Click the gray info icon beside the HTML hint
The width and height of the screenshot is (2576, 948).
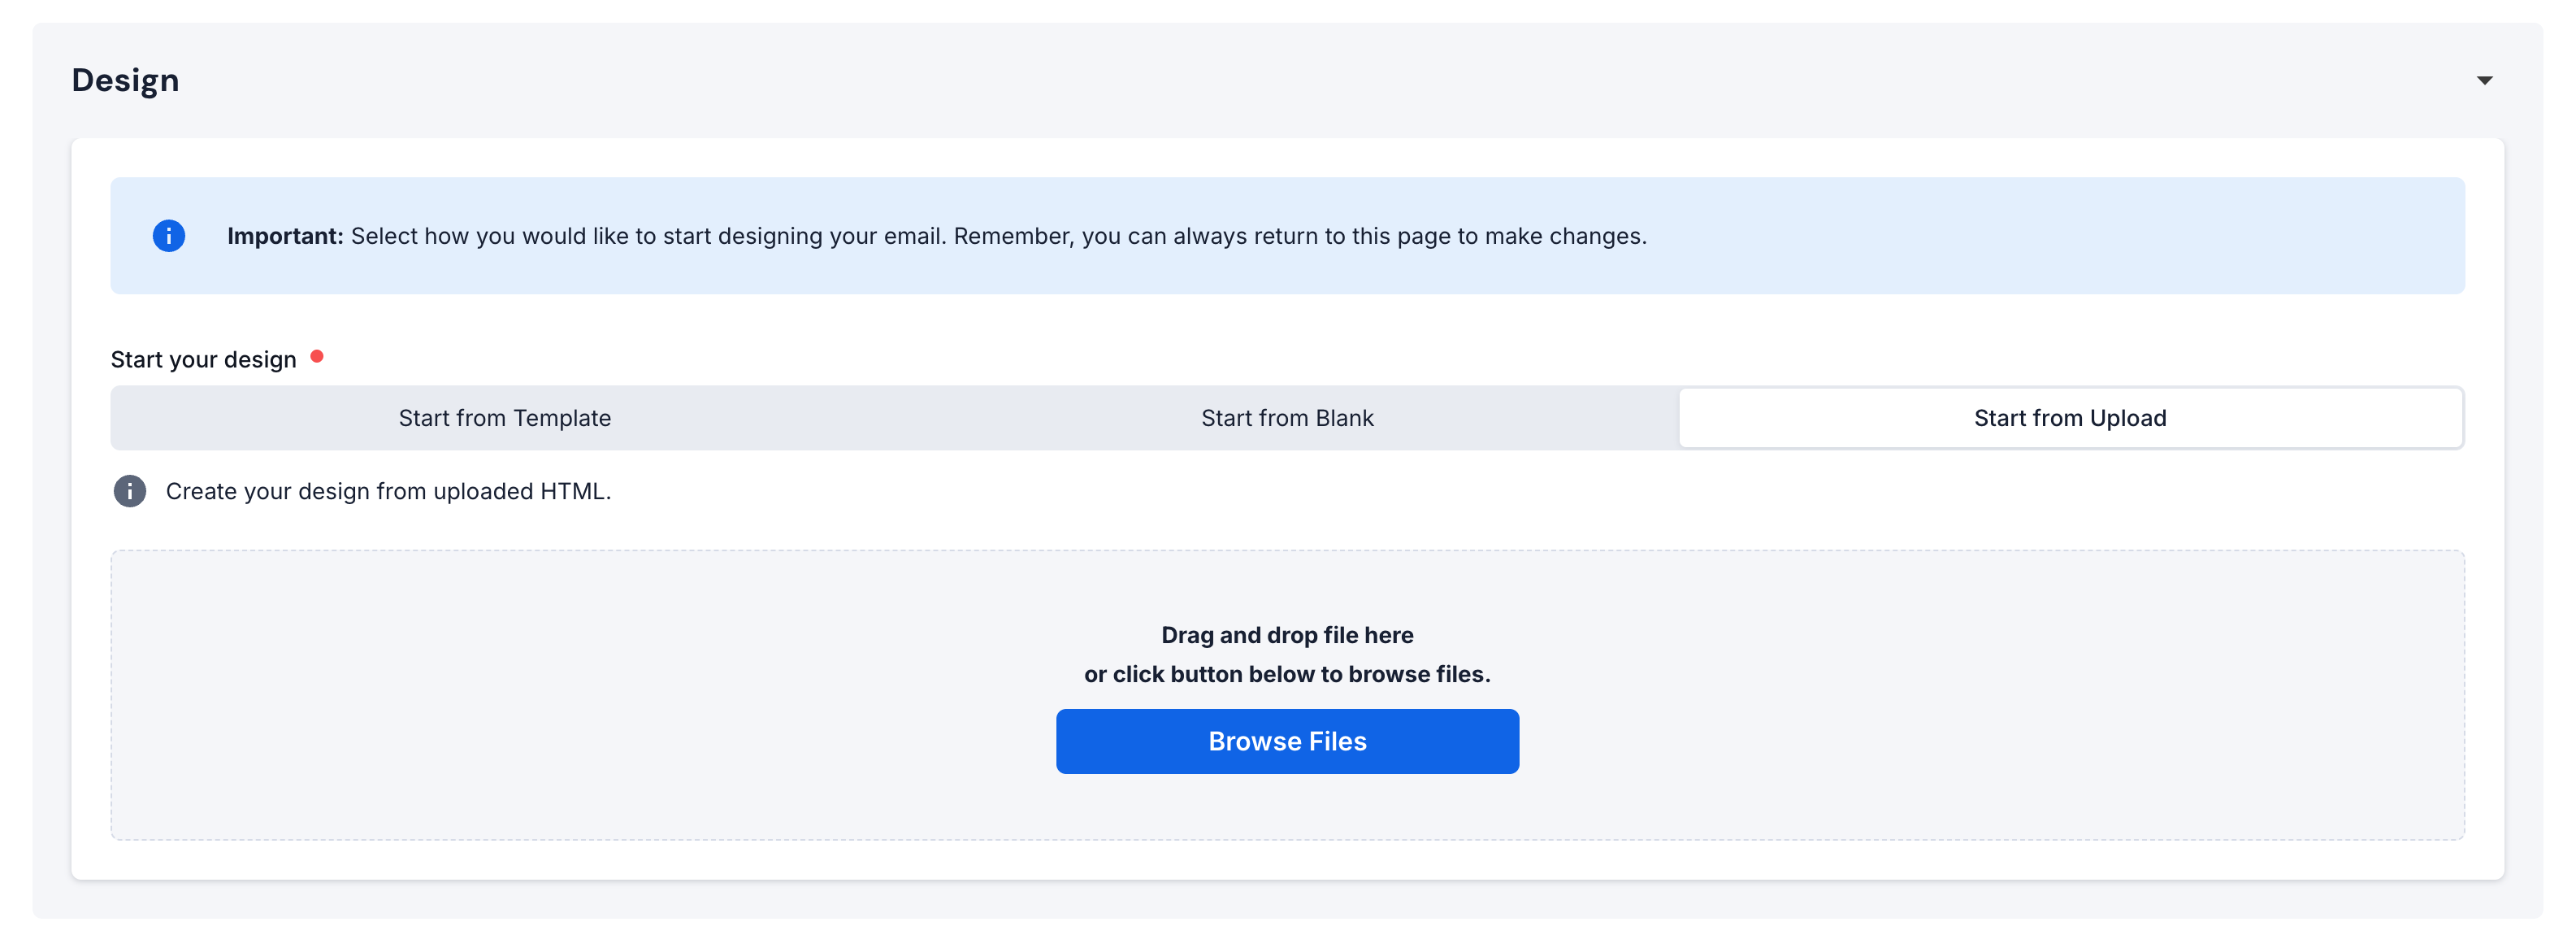(129, 491)
